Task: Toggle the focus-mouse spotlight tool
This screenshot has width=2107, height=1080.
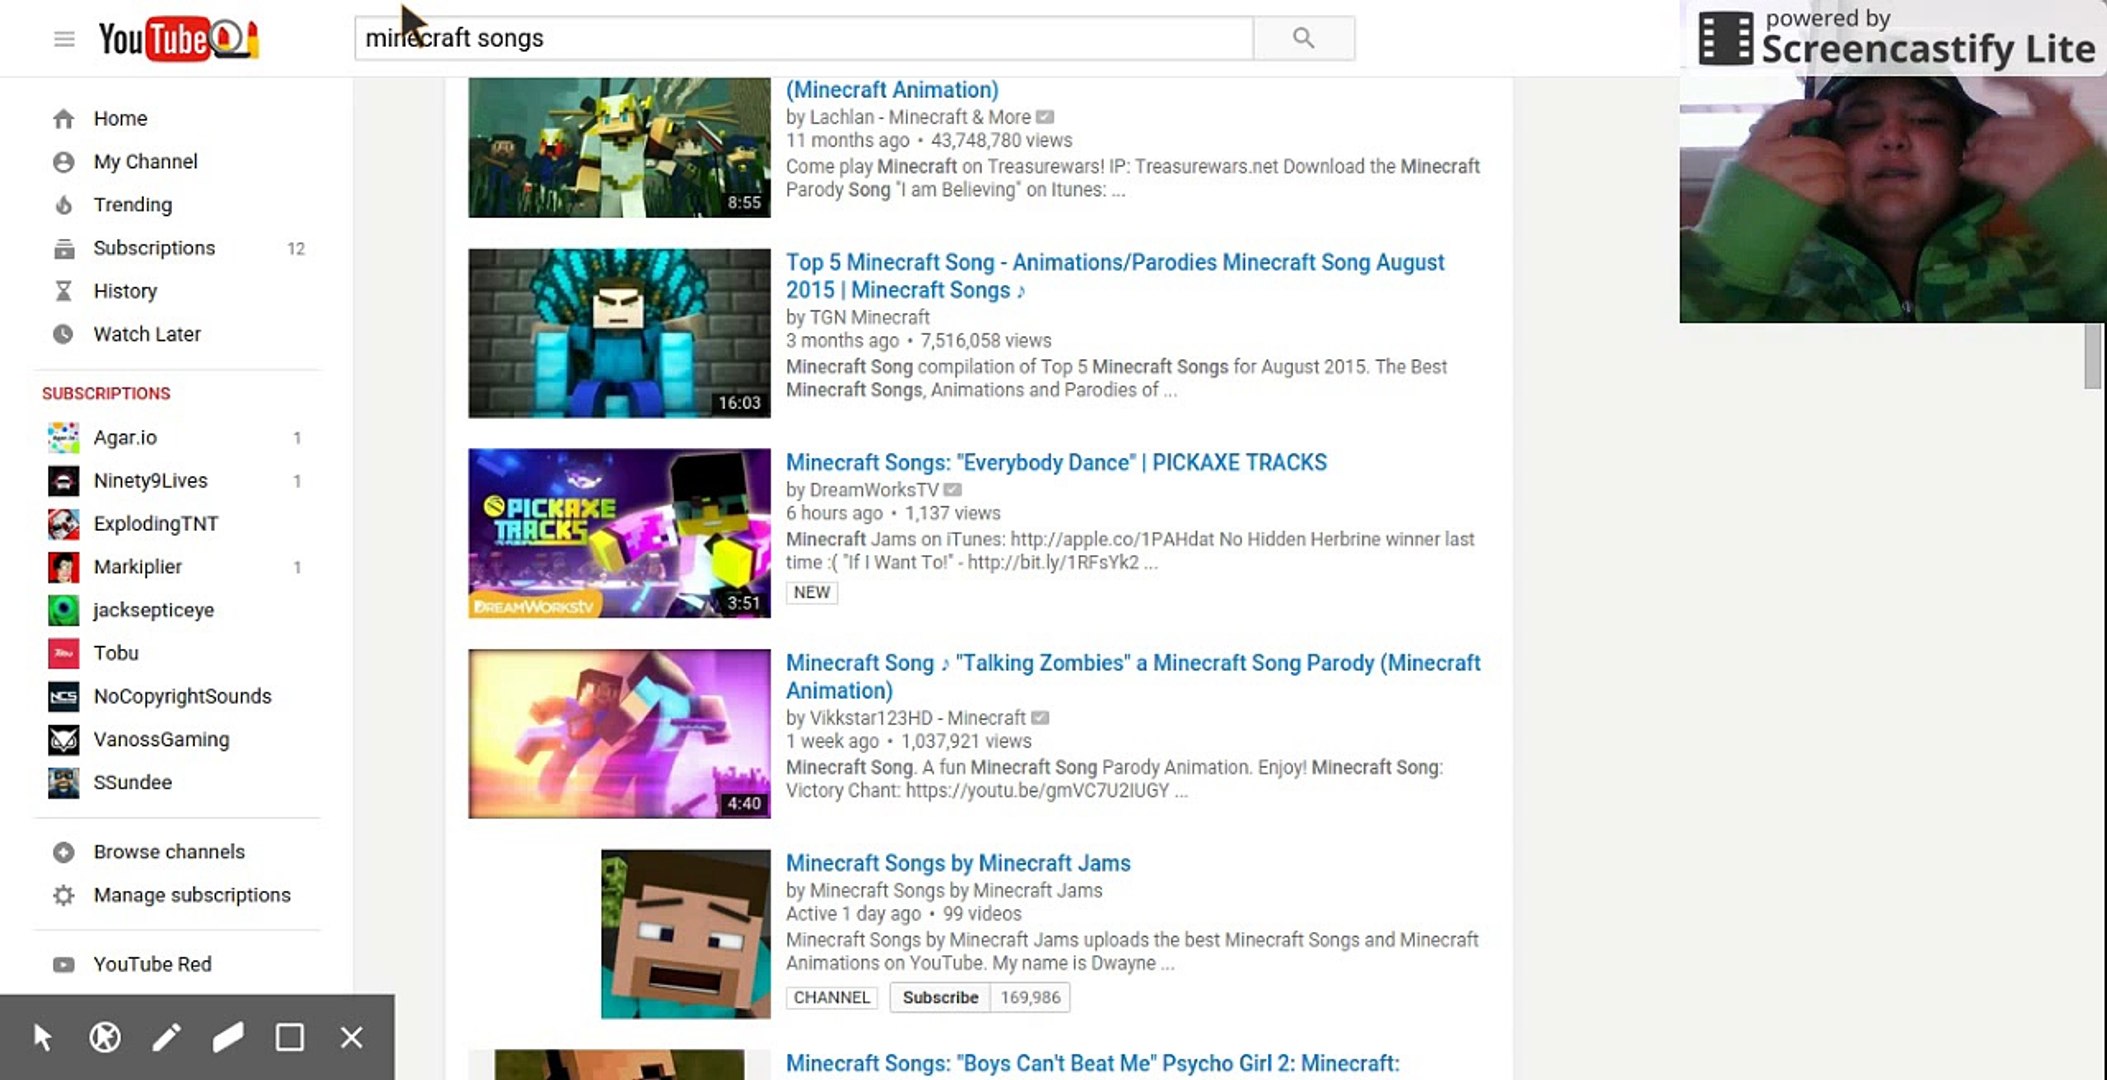Action: click(104, 1037)
